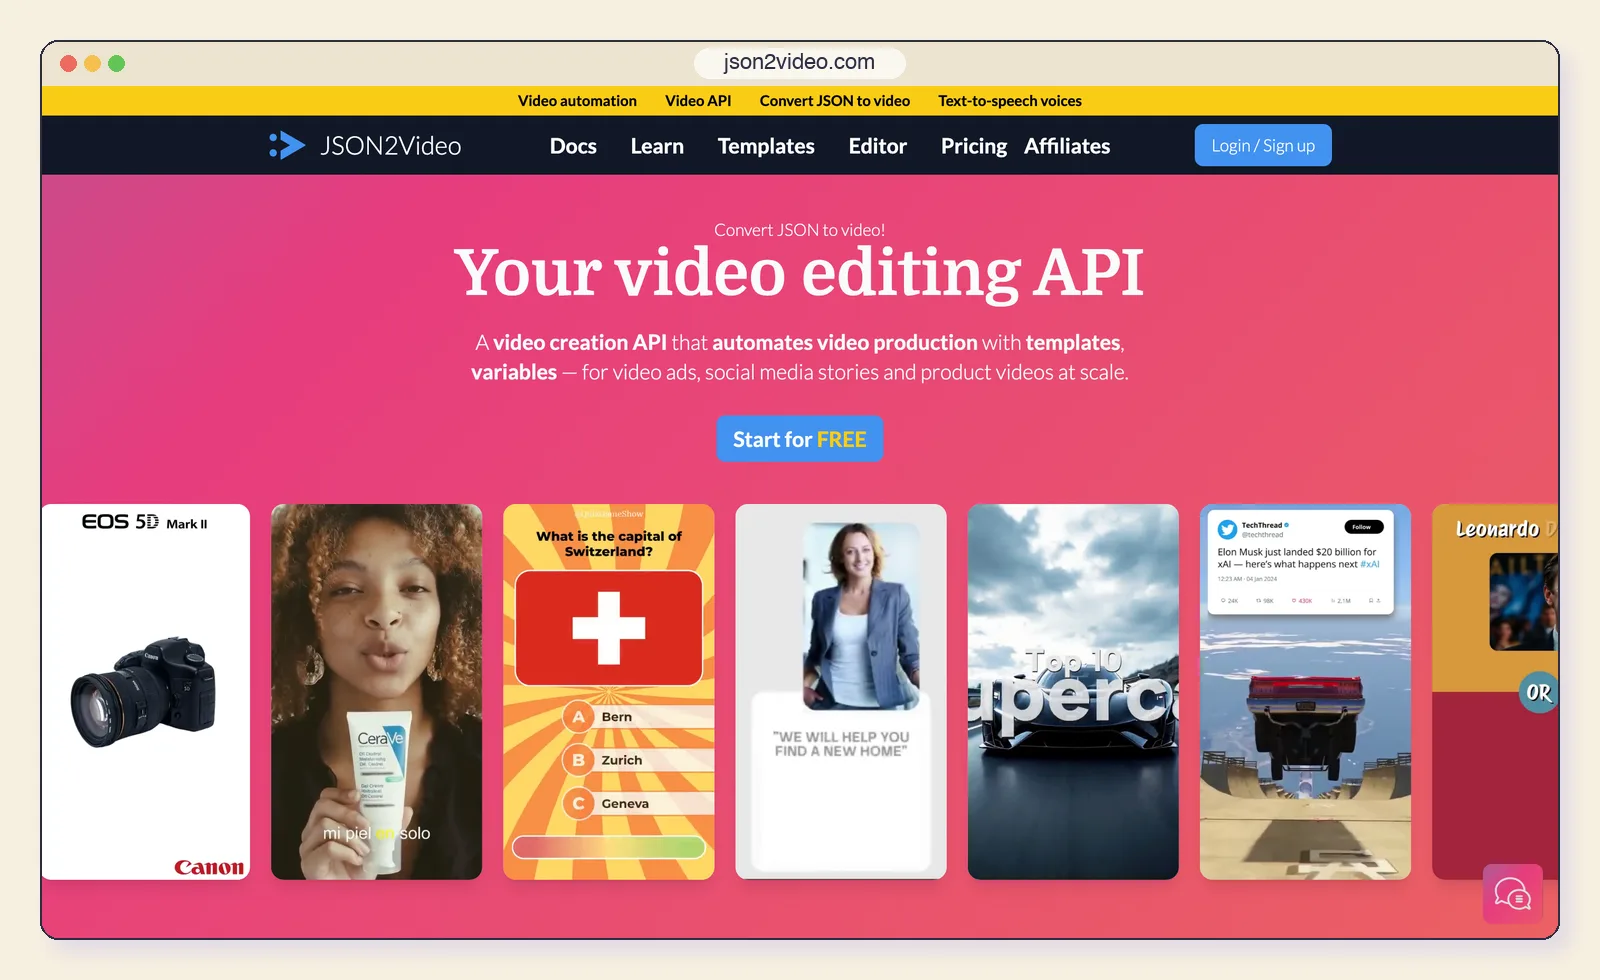
Task: Click the Twitter bird icon in tweet card
Action: 1227,529
